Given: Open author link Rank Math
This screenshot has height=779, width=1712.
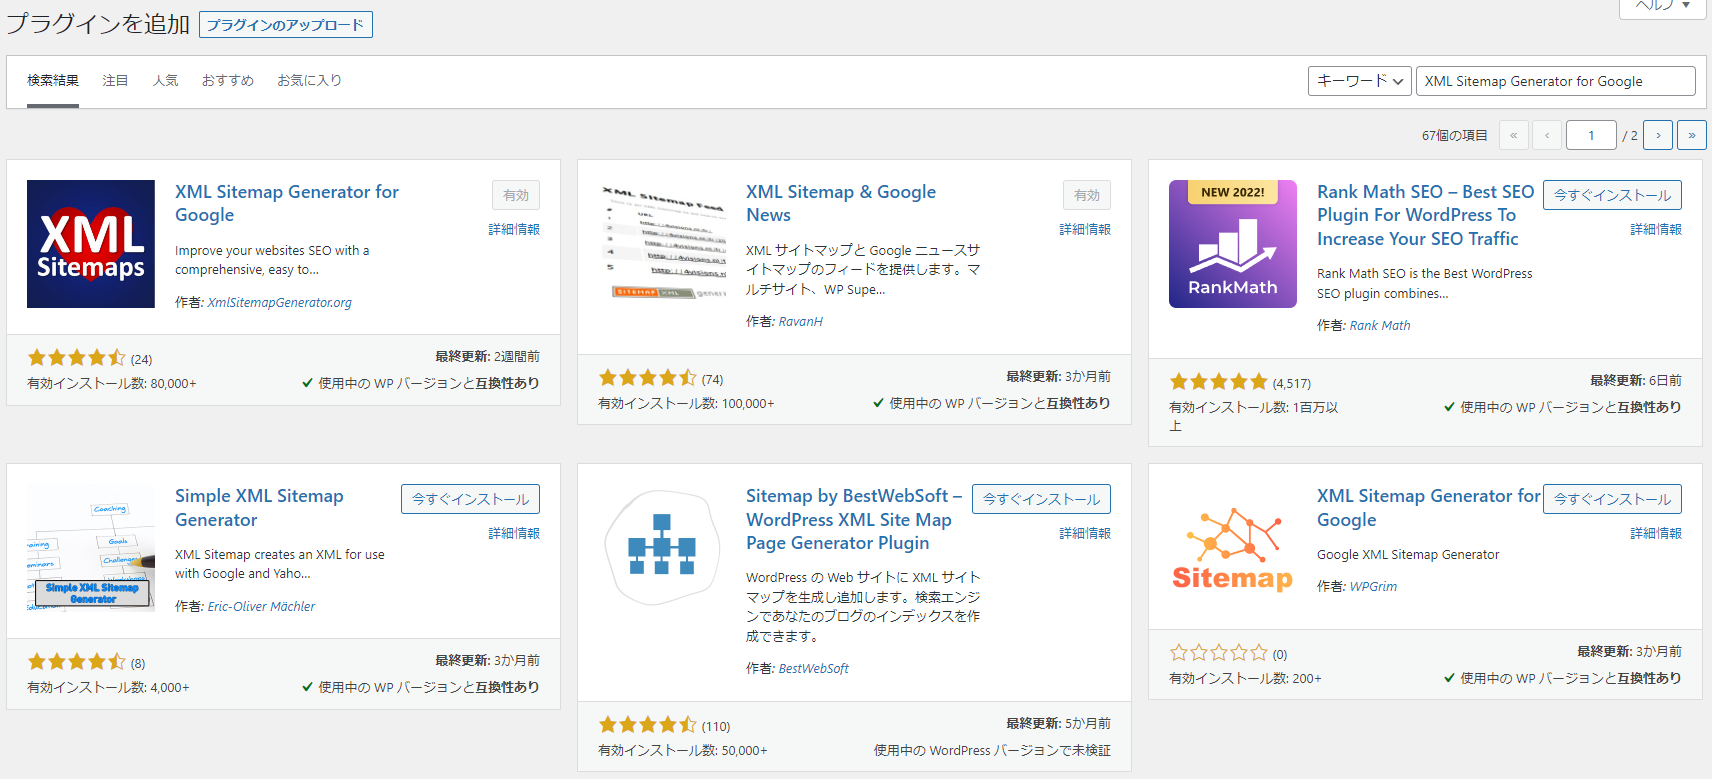Looking at the screenshot, I should click(1380, 326).
